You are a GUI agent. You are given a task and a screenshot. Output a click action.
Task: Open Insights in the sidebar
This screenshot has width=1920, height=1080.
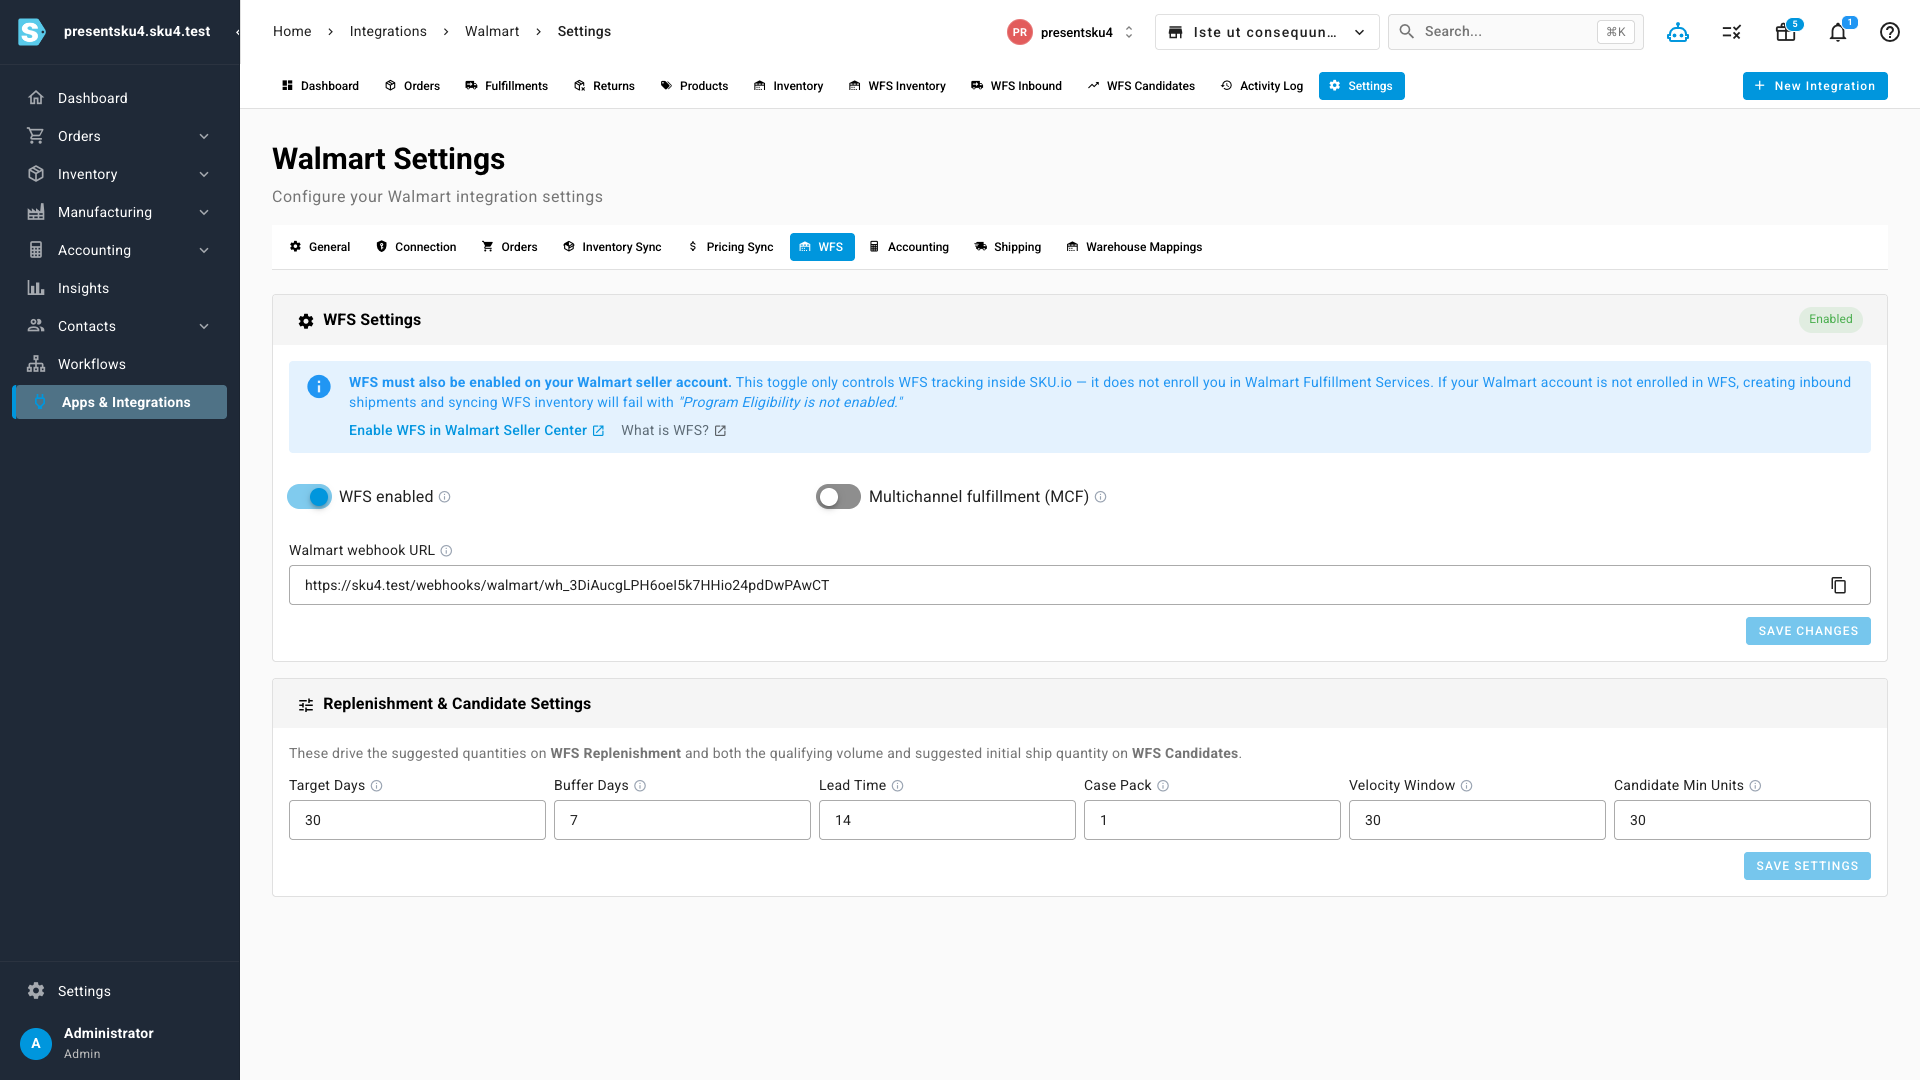(119, 288)
